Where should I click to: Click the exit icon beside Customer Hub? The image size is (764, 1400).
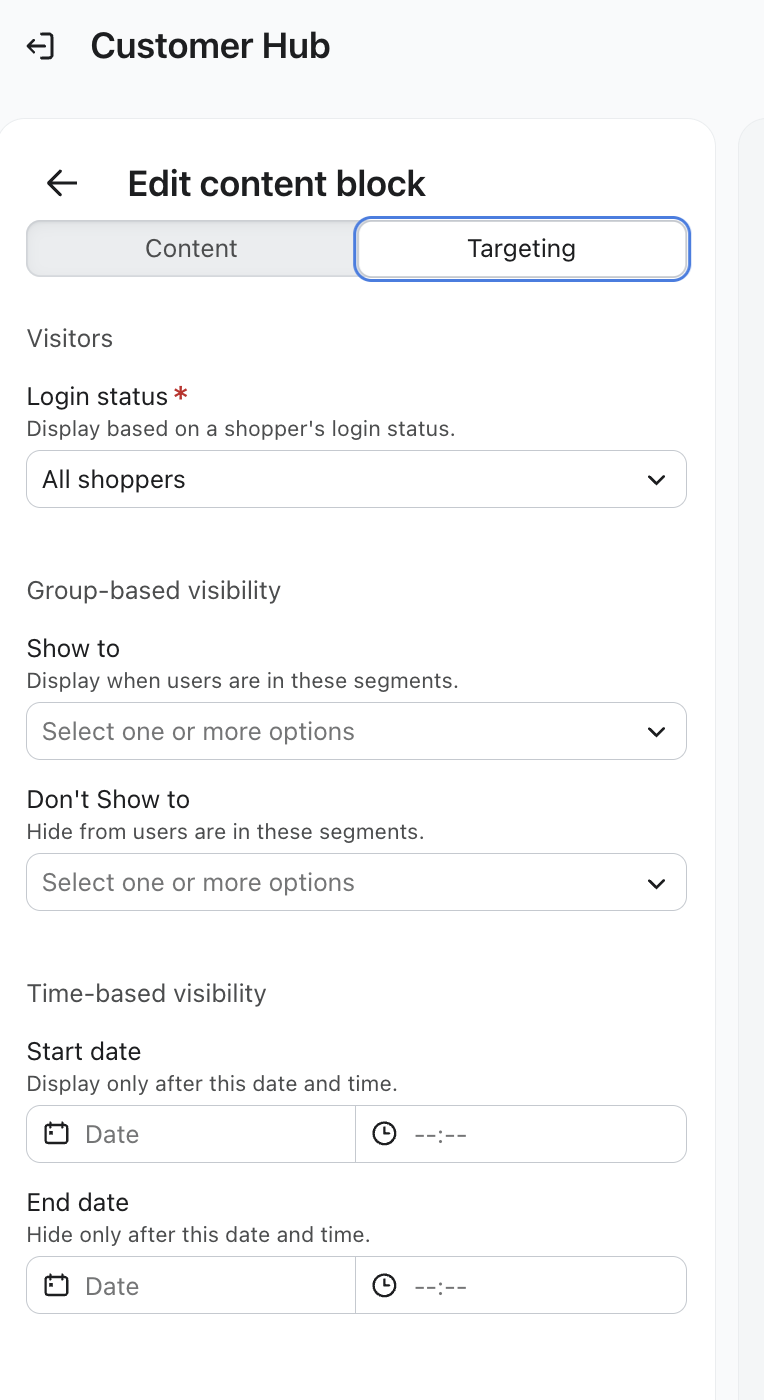pos(40,47)
